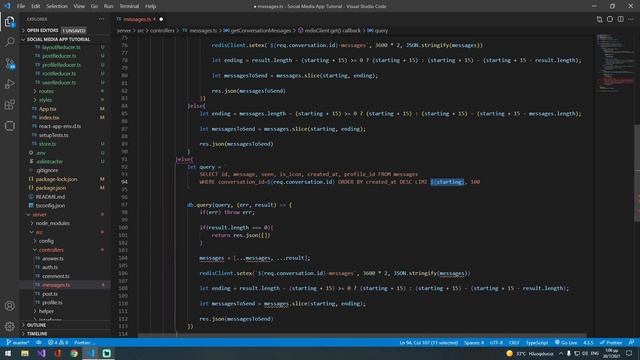Change encoding via UTF-8 status item
The width and height of the screenshot is (640, 360).
click(x=496, y=342)
